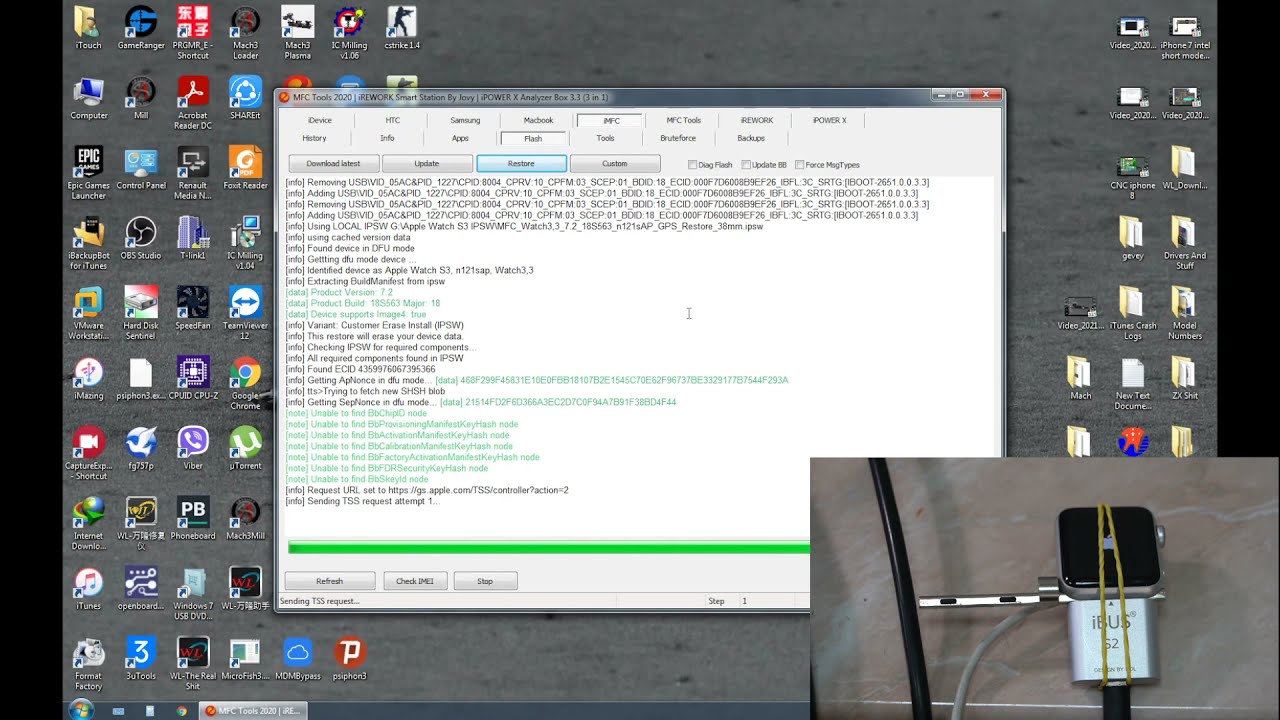Image resolution: width=1280 pixels, height=720 pixels.
Task: Open the iTunes desktop icon
Action: click(88, 589)
